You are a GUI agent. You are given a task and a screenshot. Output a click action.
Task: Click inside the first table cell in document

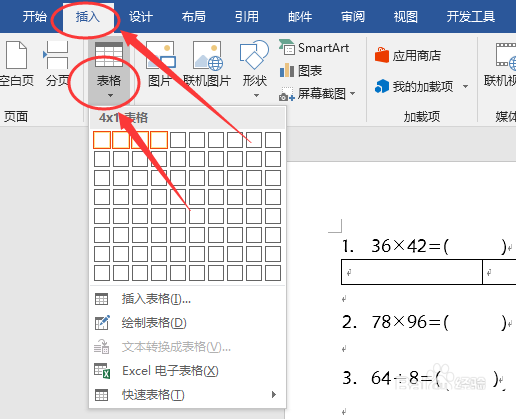click(x=412, y=272)
